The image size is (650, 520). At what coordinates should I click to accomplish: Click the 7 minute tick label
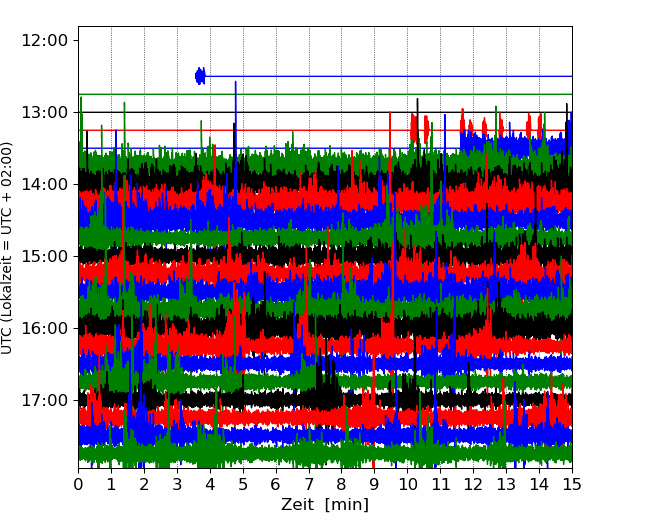coord(309,484)
